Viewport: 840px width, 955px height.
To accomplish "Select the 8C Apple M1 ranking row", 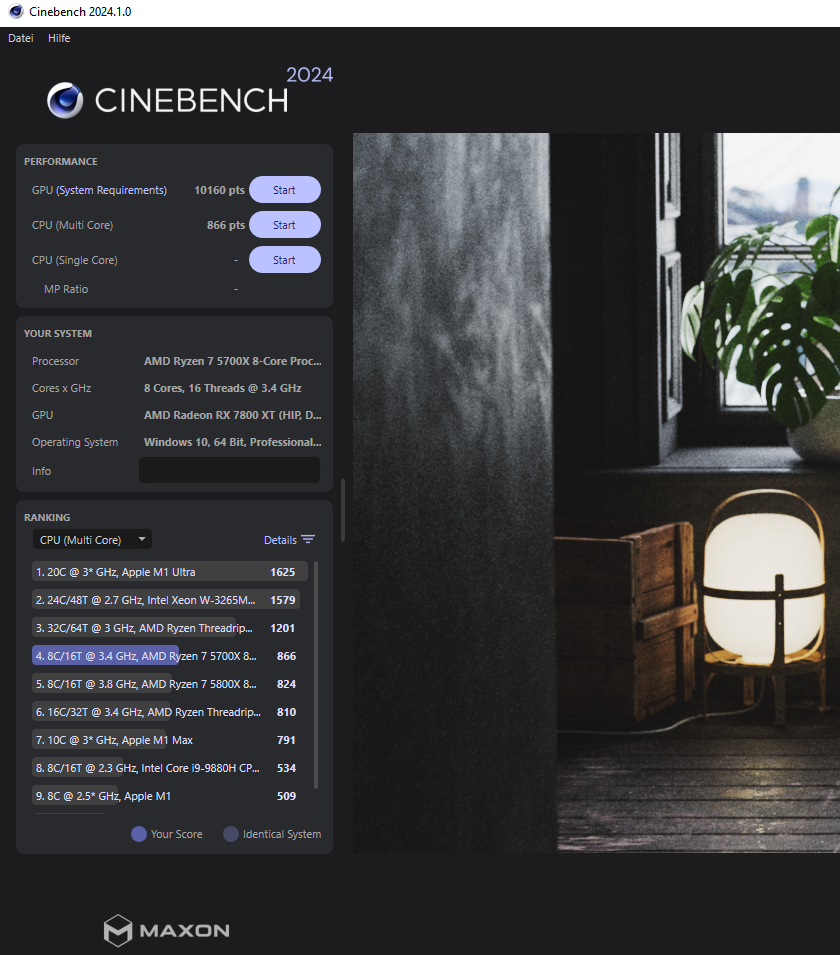I will click(x=166, y=796).
